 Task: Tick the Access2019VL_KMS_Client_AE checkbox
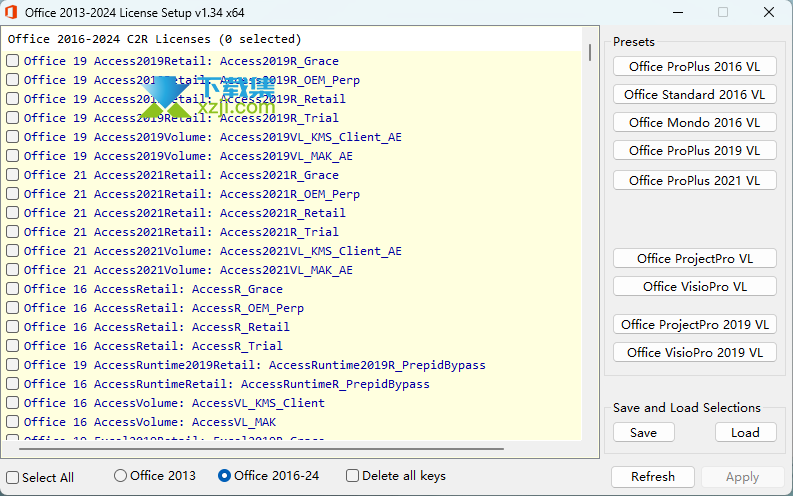tap(13, 137)
